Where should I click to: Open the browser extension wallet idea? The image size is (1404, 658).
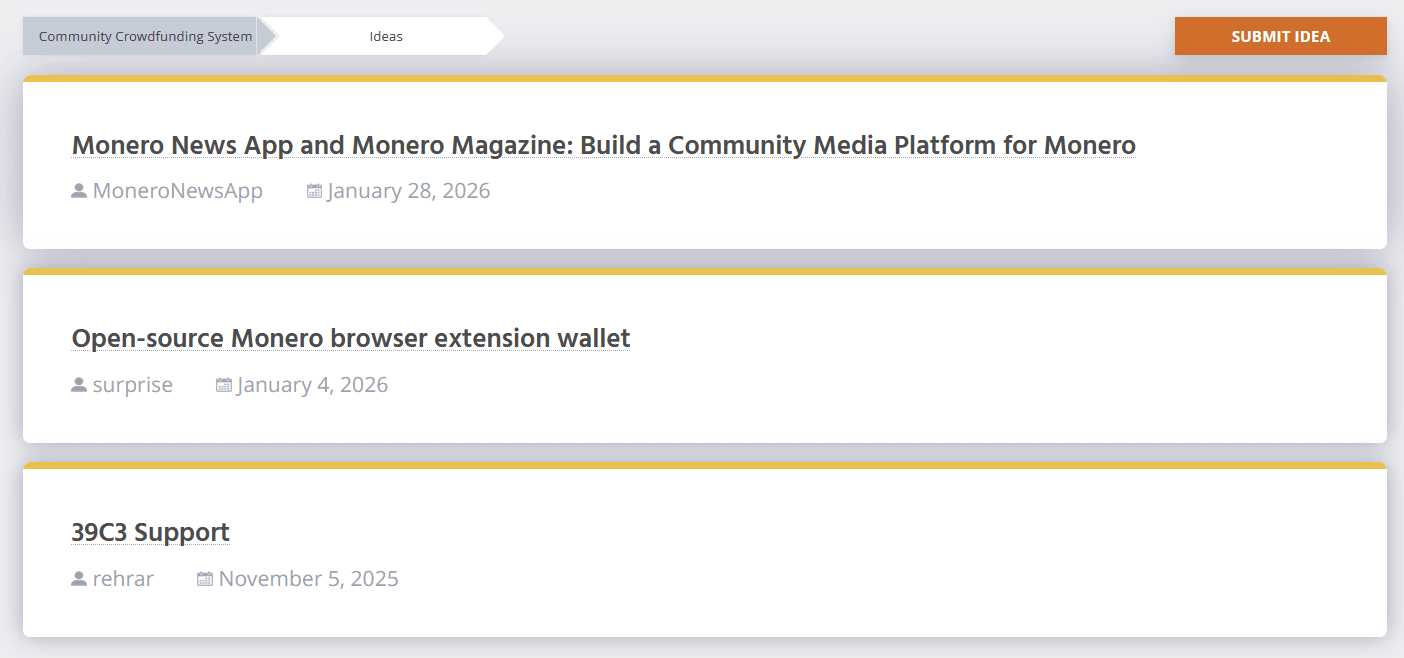(x=351, y=338)
